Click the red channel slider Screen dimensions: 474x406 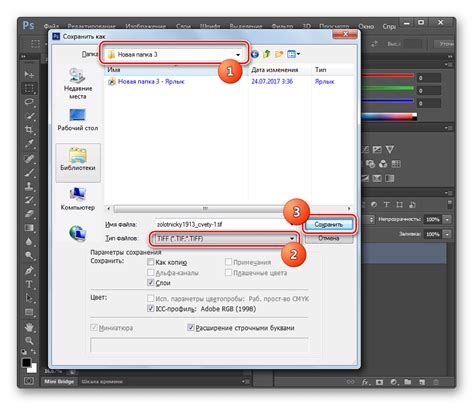(387, 75)
